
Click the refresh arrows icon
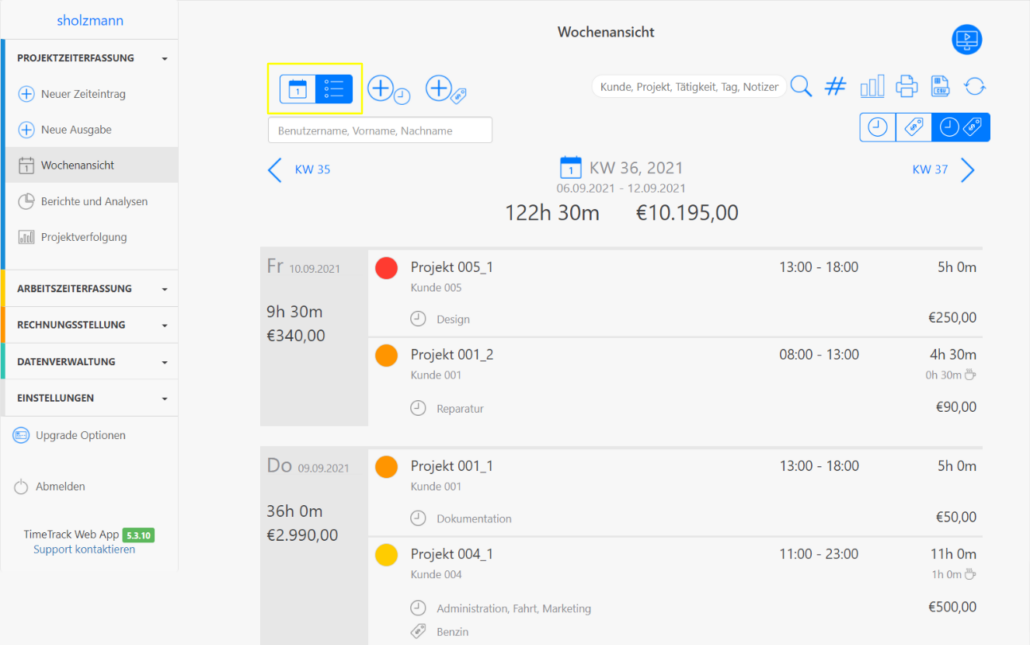(975, 87)
